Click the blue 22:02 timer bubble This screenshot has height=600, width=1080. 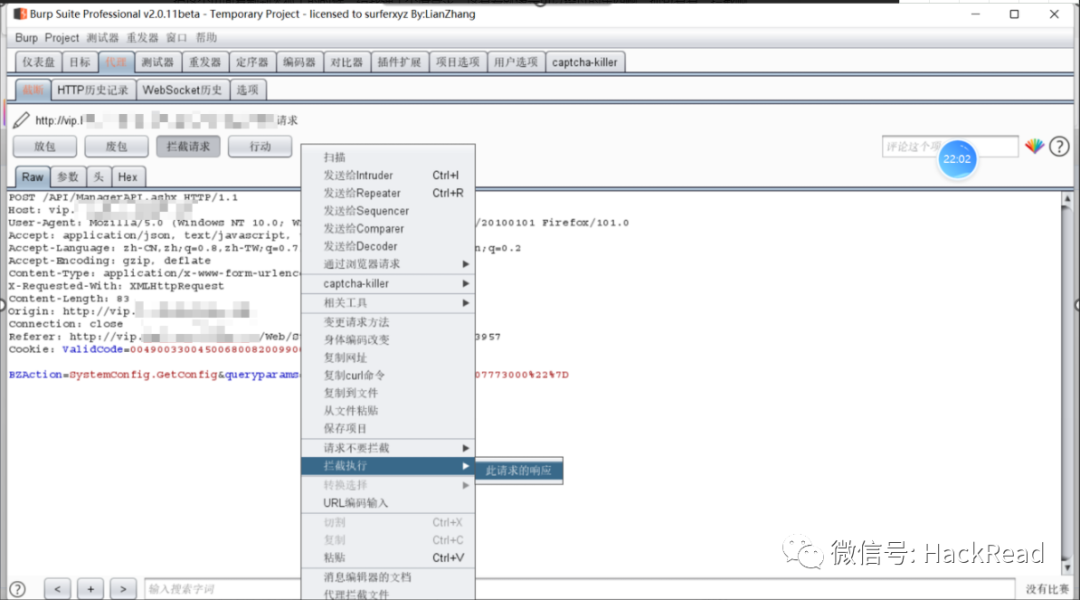957,158
